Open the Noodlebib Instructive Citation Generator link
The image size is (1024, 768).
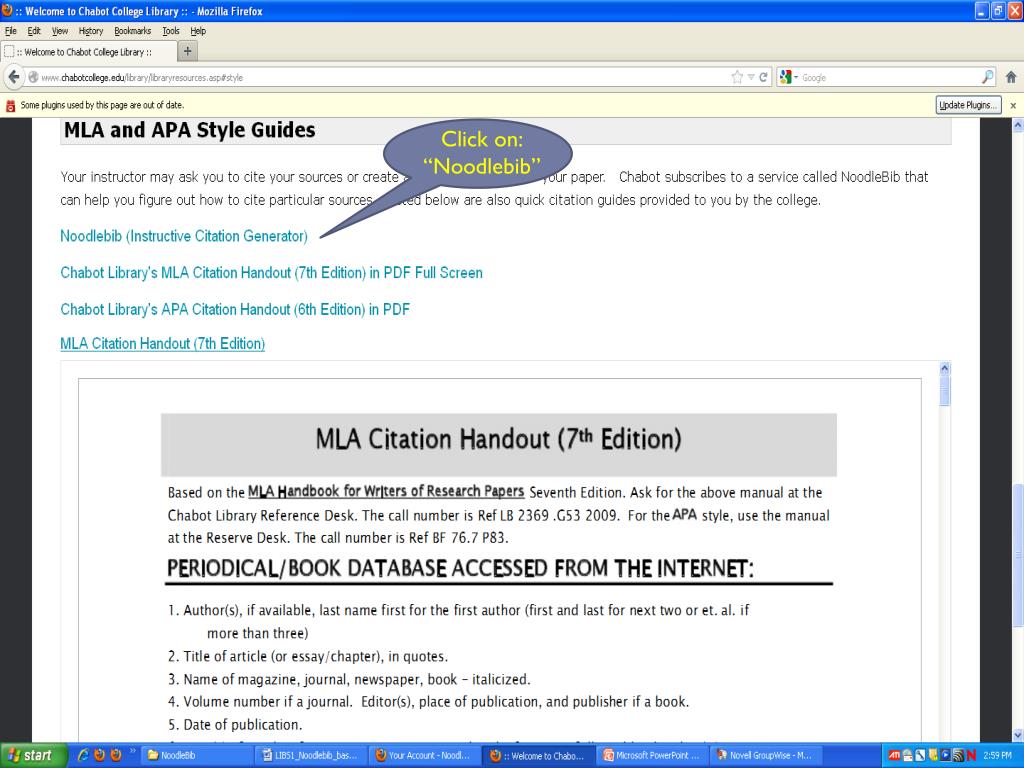pos(184,236)
